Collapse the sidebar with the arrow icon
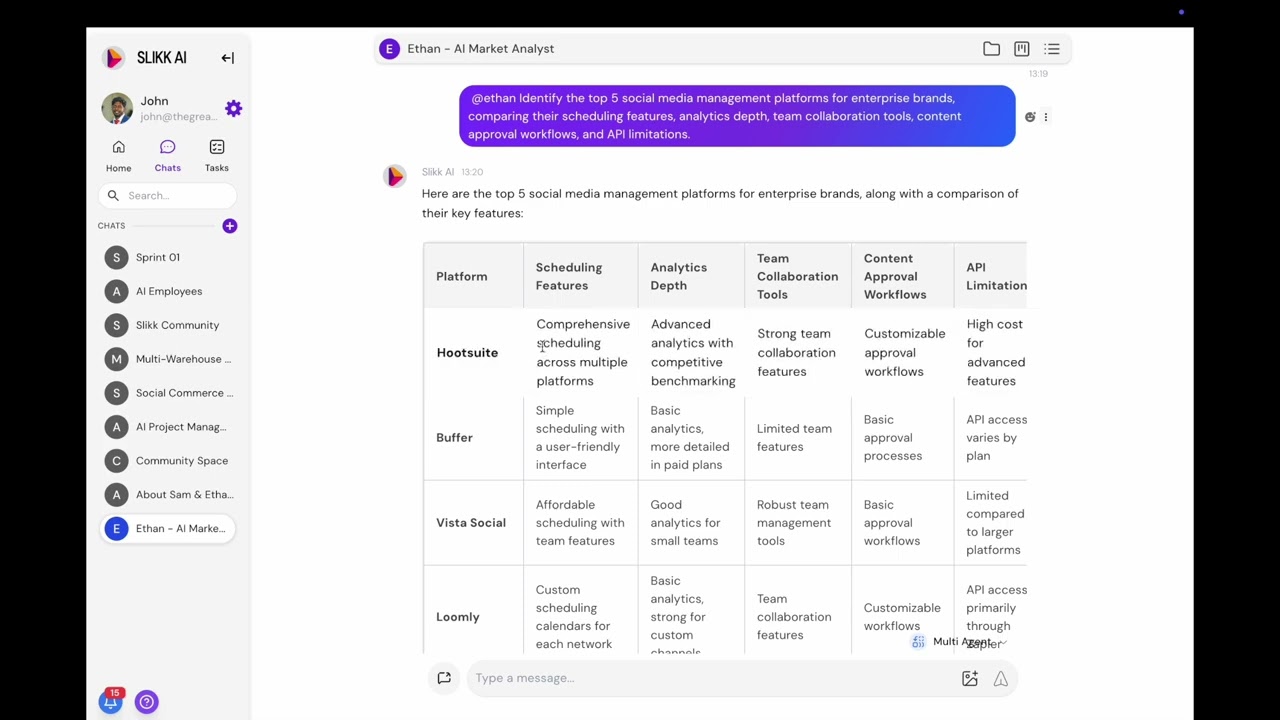1280x720 pixels. pyautogui.click(x=227, y=58)
